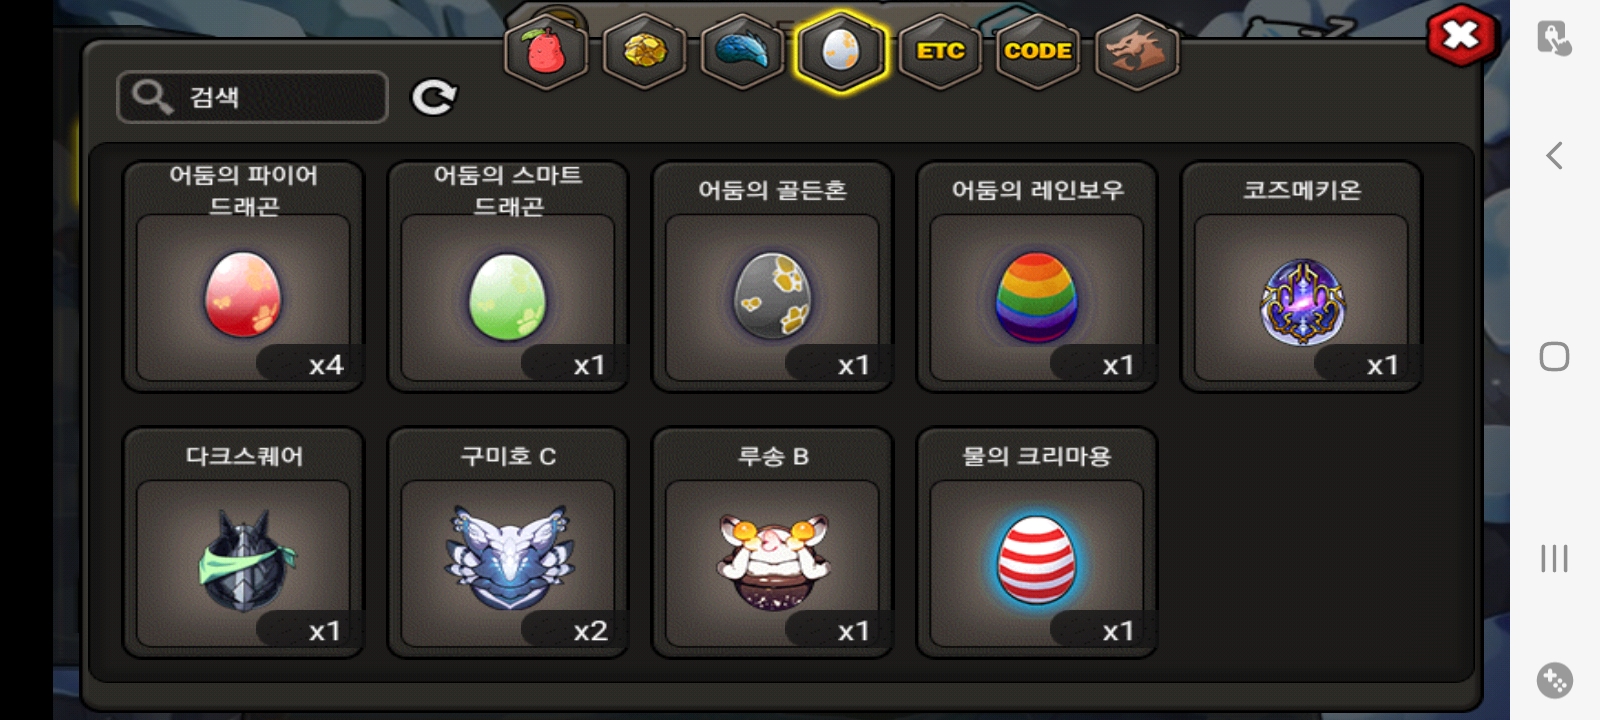
Task: Choose the 어둠의 골든혼 gray egg
Action: pos(772,277)
